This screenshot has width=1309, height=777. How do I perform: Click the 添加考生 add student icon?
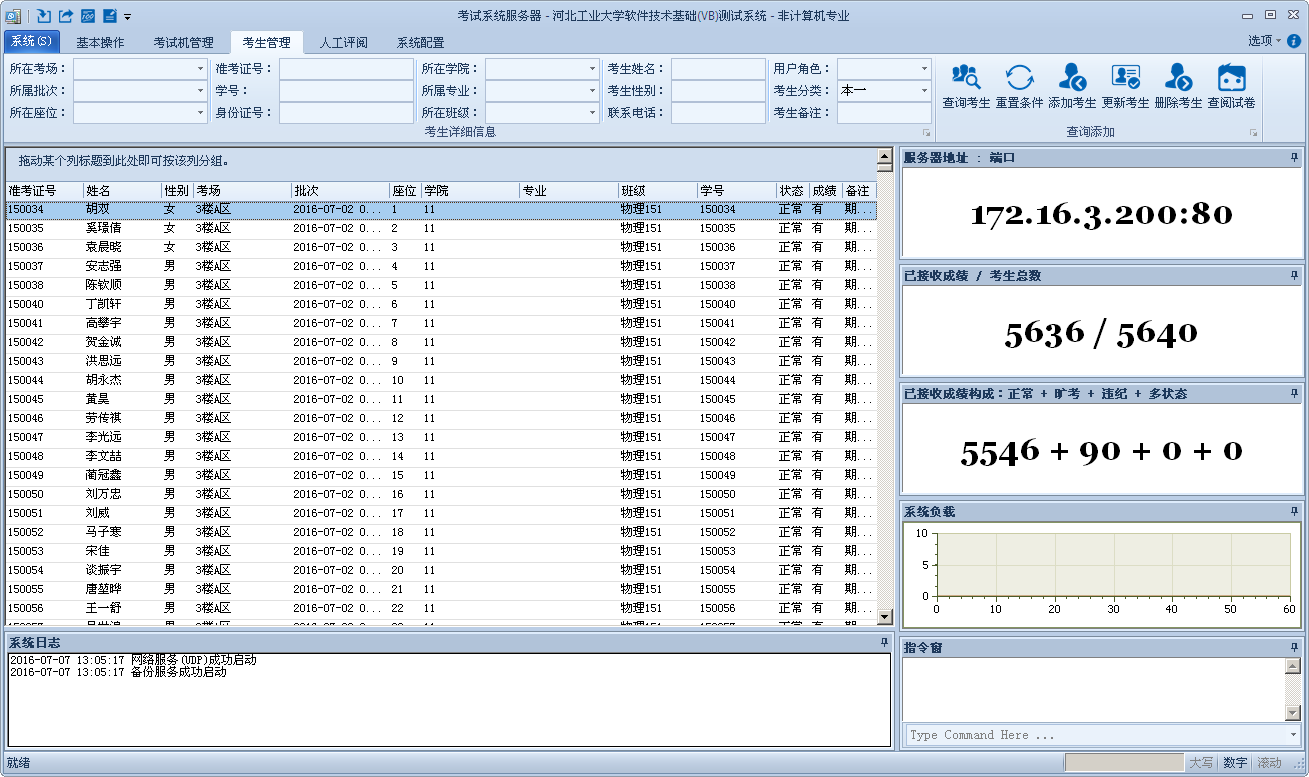tap(1072, 77)
